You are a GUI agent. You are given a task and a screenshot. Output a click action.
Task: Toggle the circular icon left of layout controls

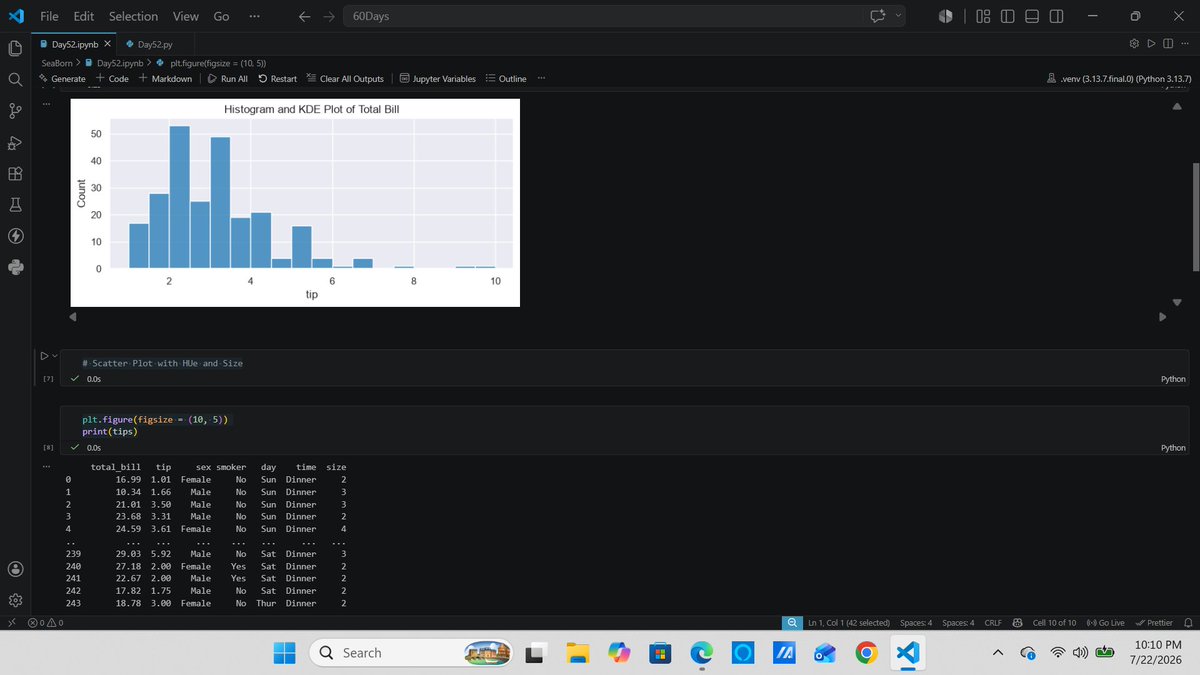947,16
